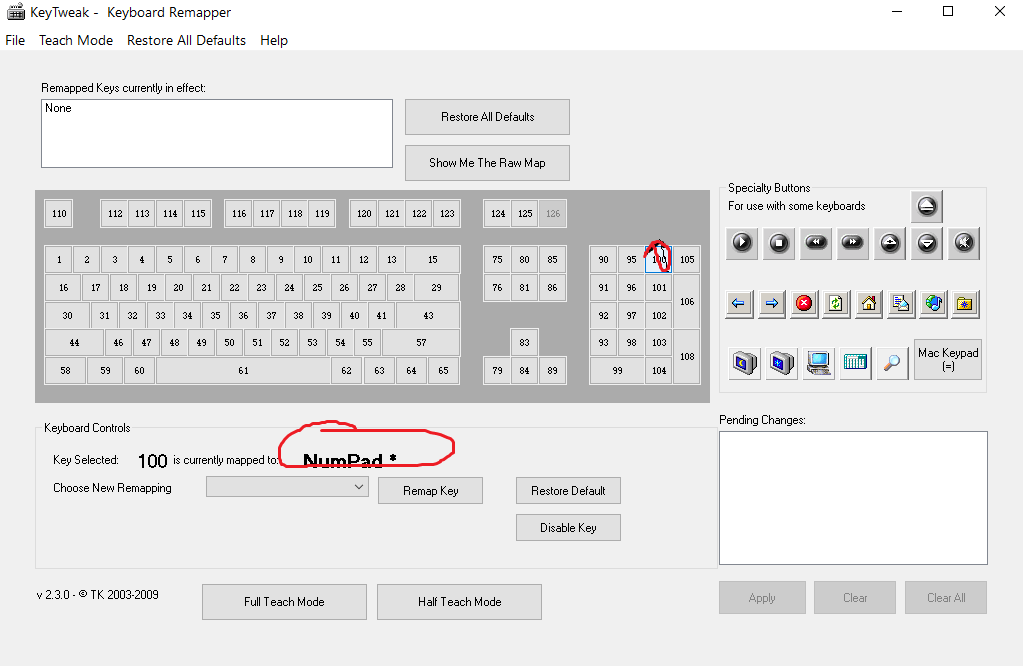Choose the magnifier Search specialty button
This screenshot has width=1023, height=666.
pos(891,362)
